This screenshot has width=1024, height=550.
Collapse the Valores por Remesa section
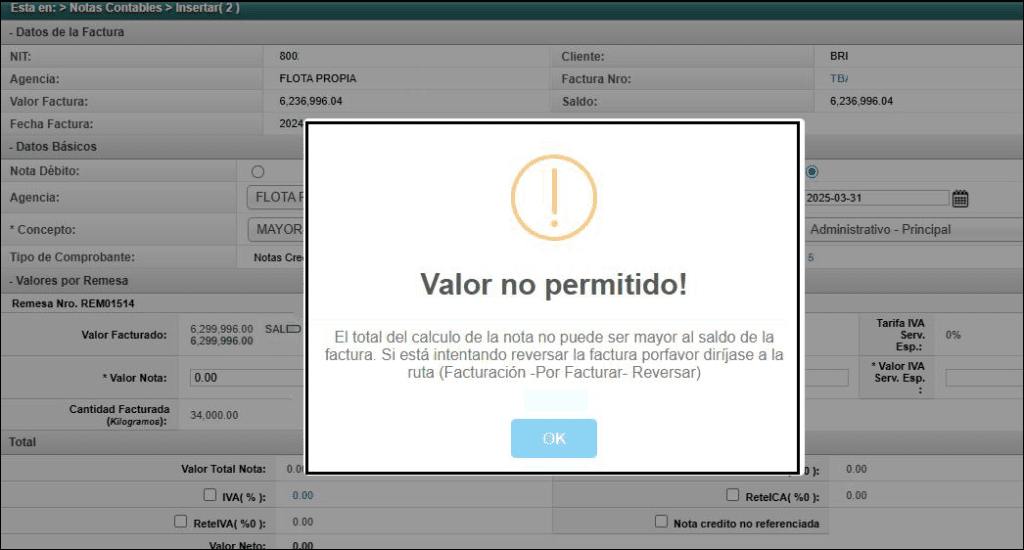click(x=69, y=281)
